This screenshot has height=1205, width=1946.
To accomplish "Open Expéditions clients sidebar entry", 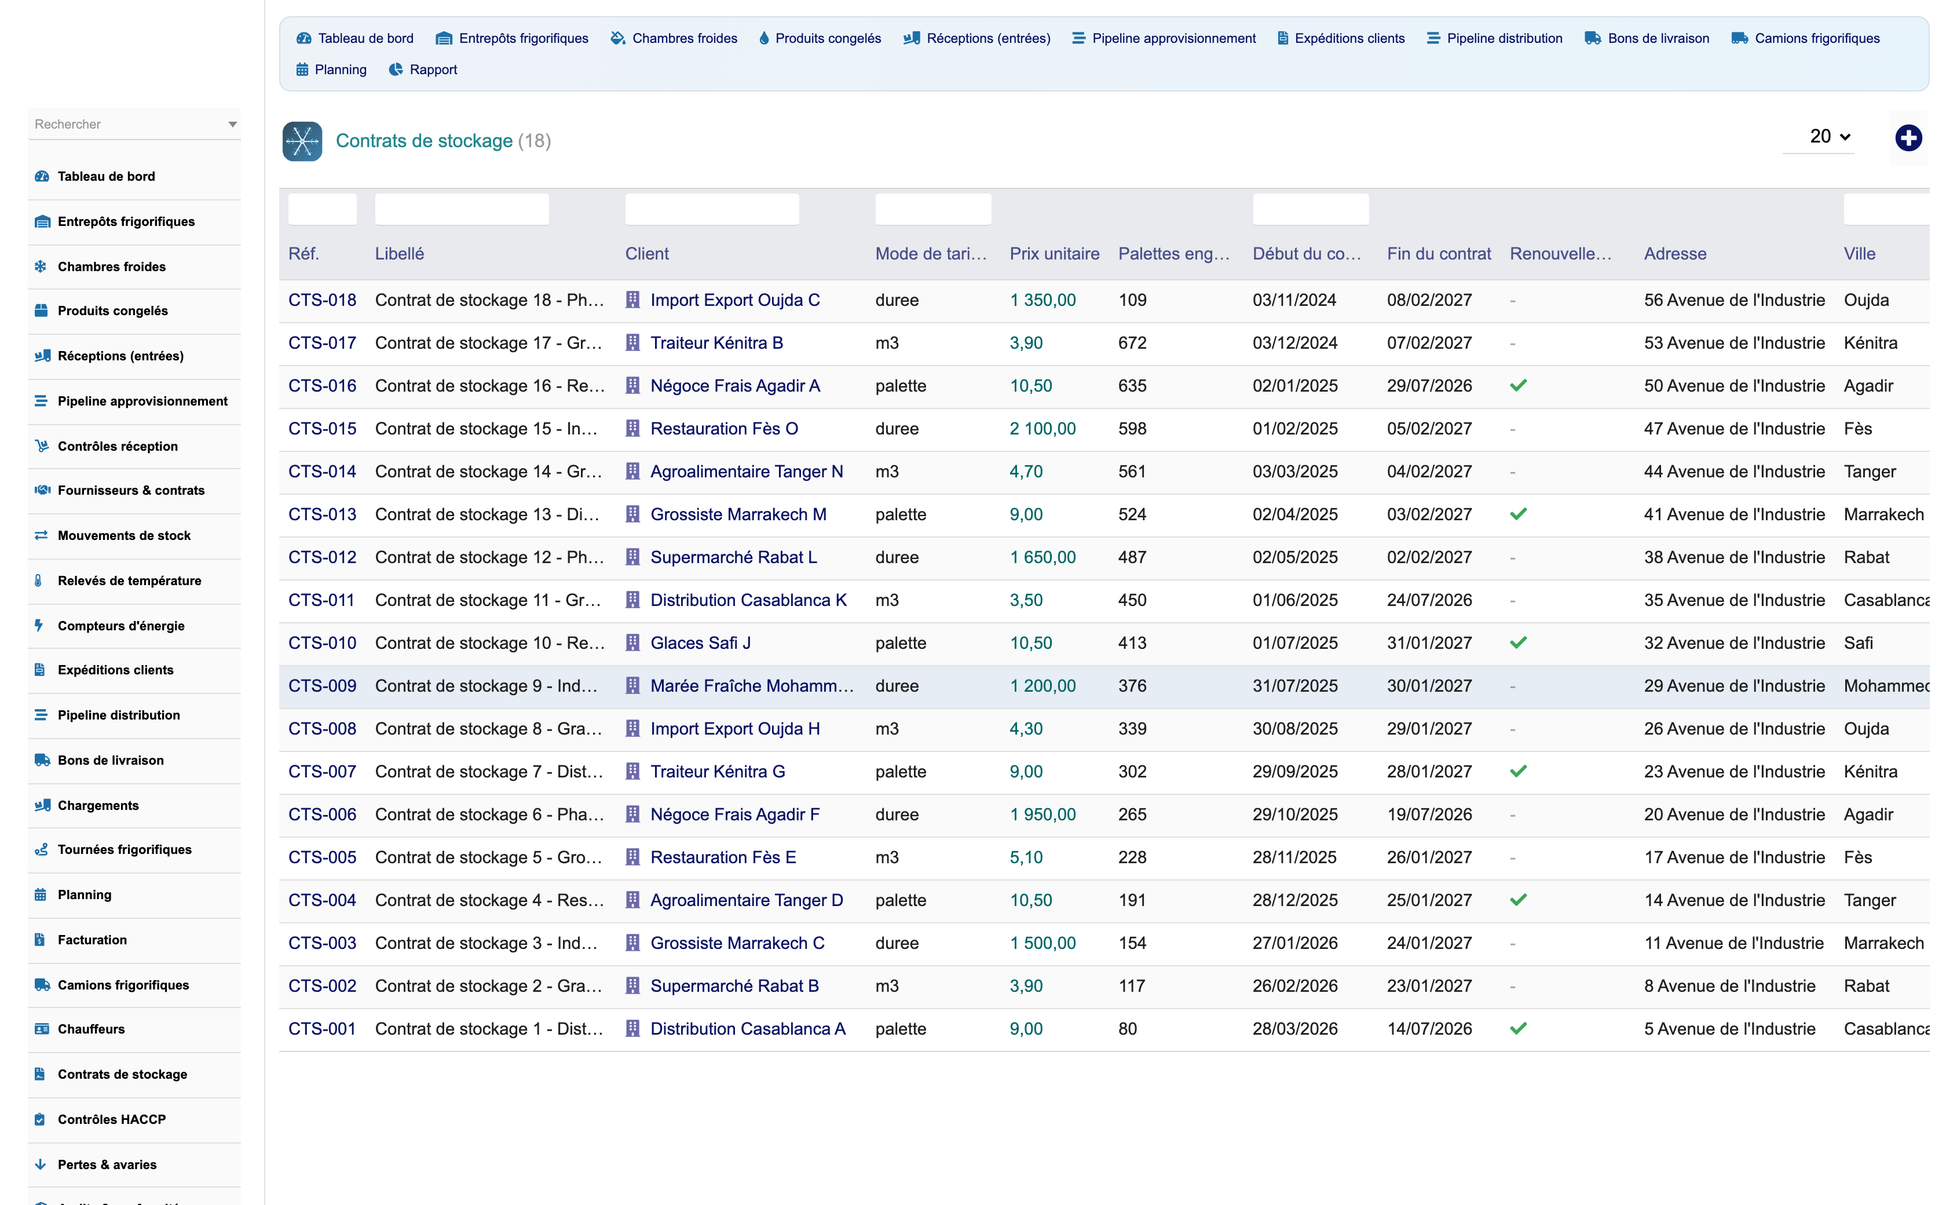I will (134, 670).
